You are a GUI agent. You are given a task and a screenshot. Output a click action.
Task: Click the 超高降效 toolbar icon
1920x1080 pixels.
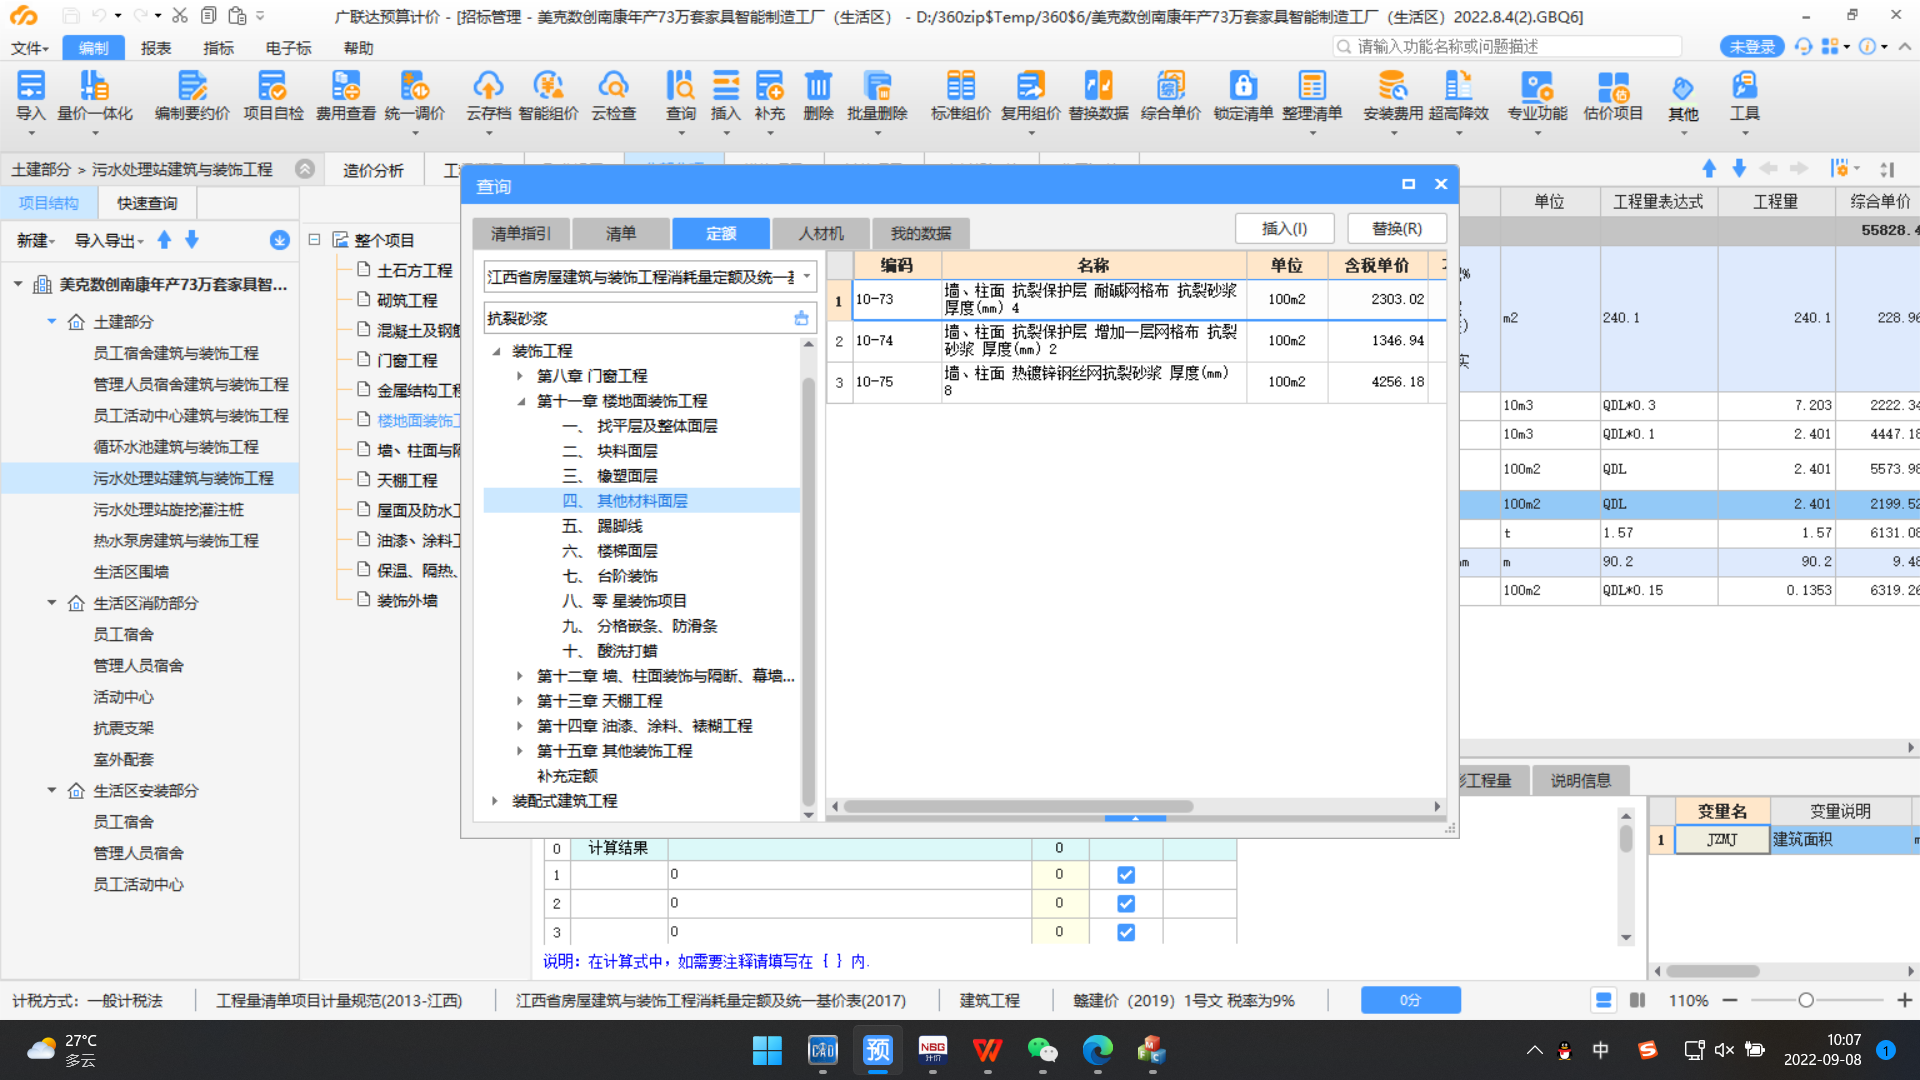pyautogui.click(x=1458, y=97)
